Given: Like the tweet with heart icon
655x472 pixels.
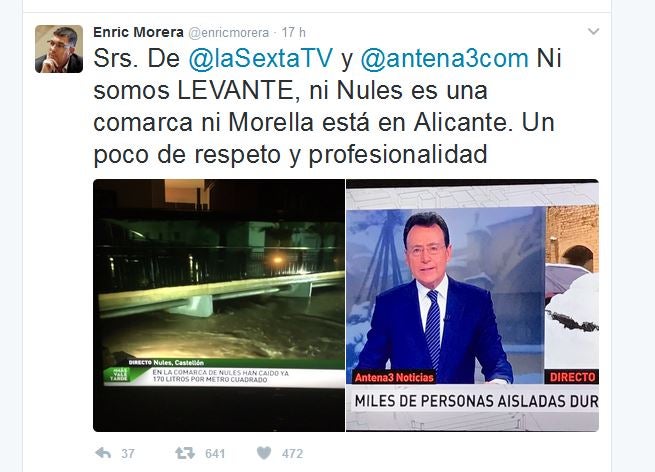Looking at the screenshot, I should tap(264, 453).
